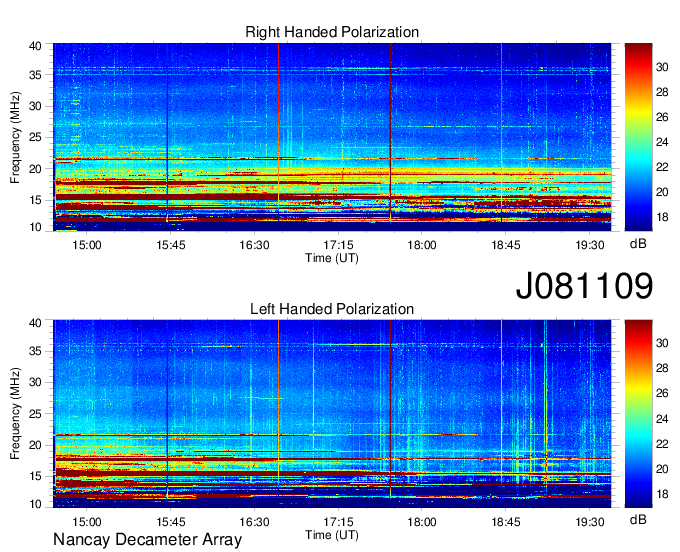Viewport: 680px width, 552px height.
Task: Click 18 dB label on Right Handed colorbar
Action: (x=662, y=217)
